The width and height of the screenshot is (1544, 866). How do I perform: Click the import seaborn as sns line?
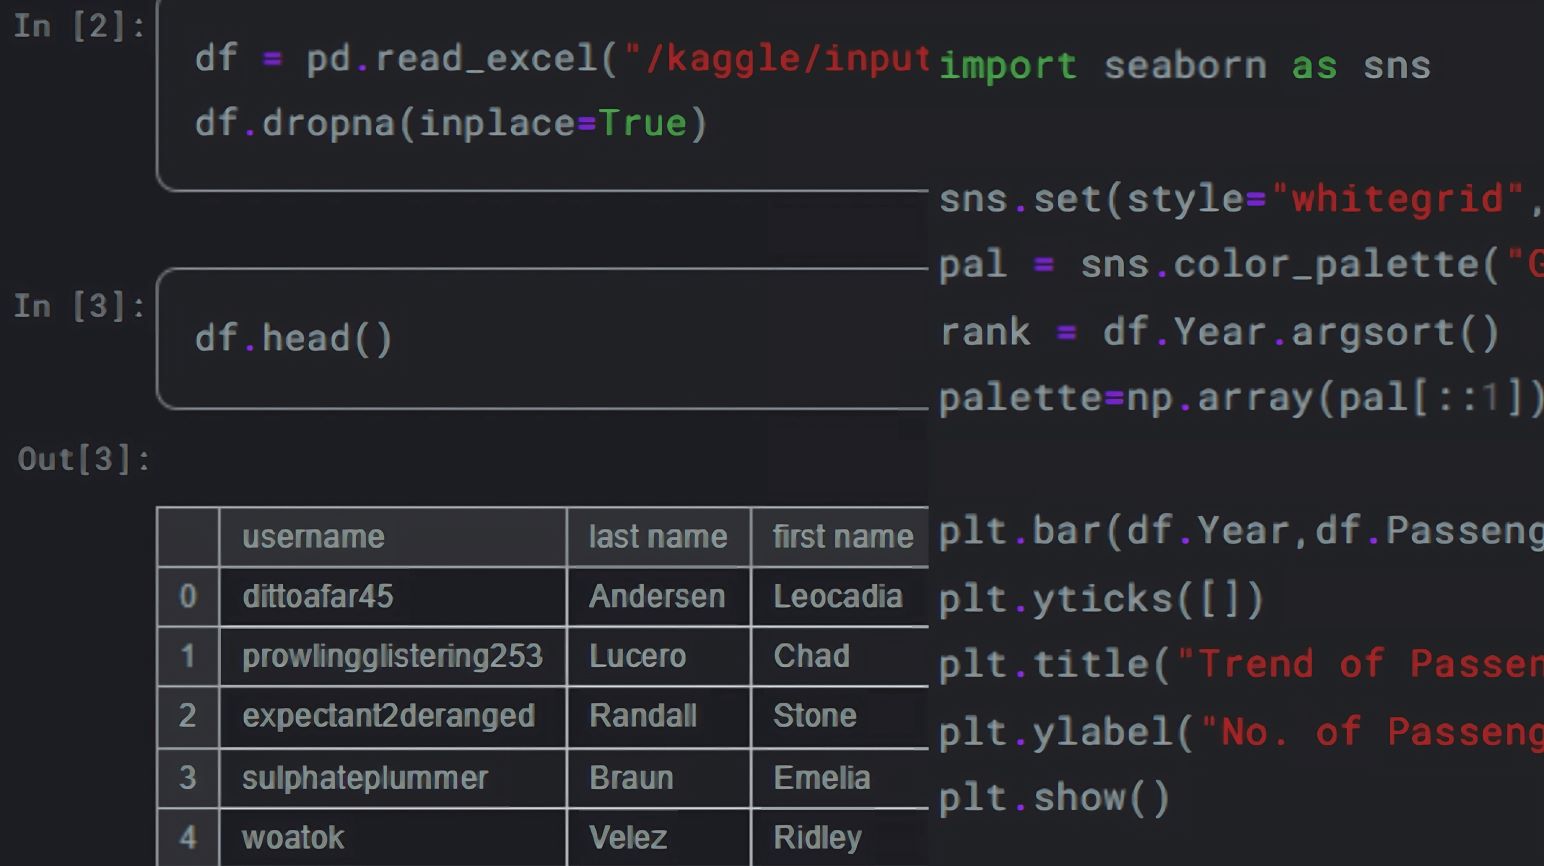(x=1185, y=66)
